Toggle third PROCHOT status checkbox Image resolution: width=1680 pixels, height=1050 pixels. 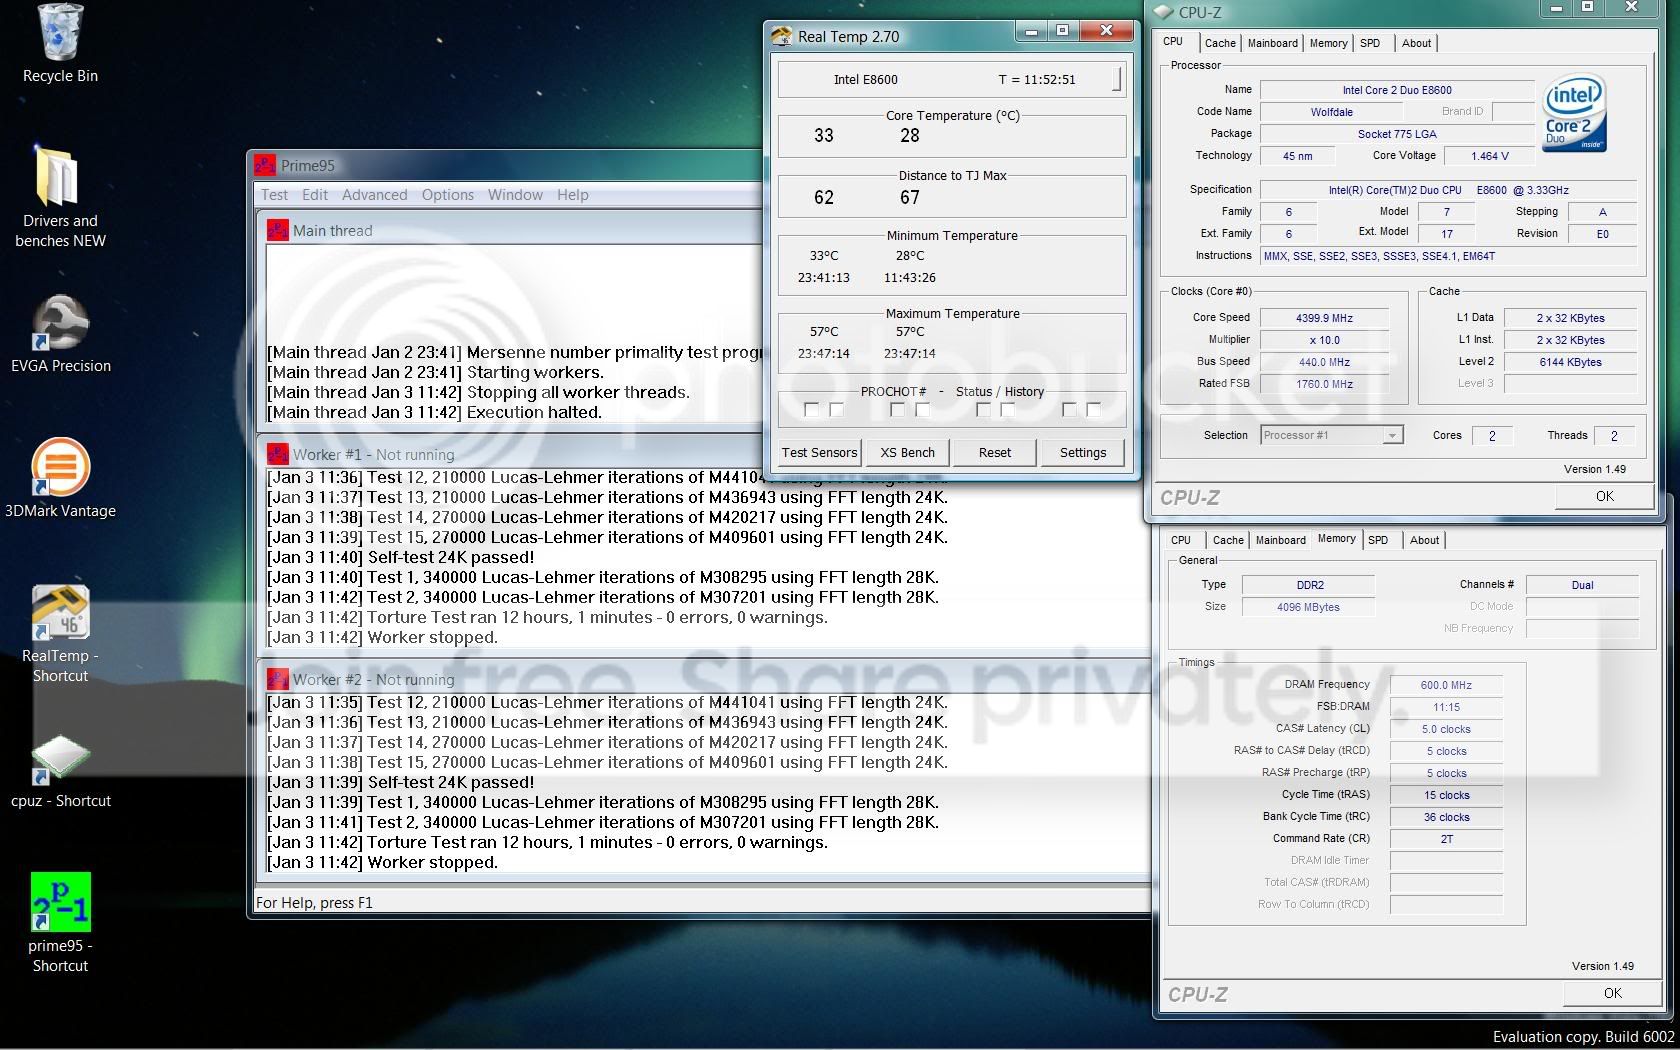click(897, 410)
